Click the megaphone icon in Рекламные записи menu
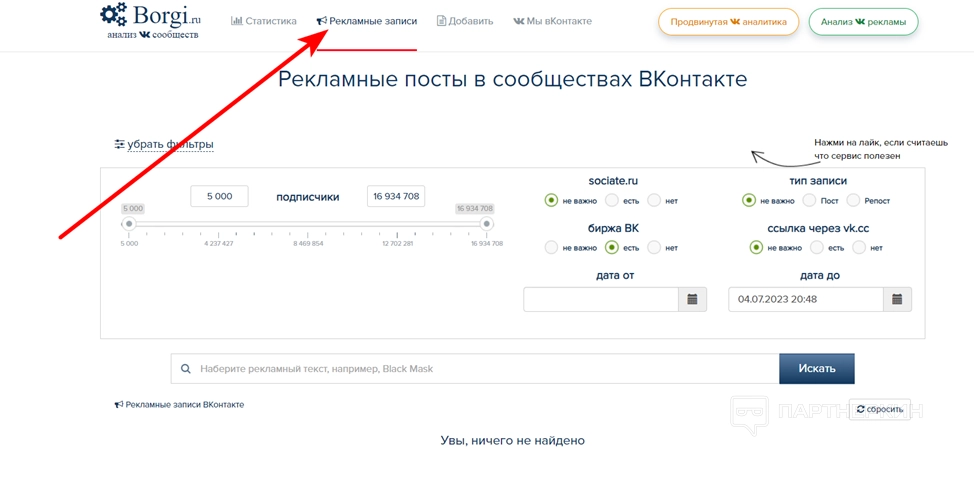 pyautogui.click(x=321, y=21)
